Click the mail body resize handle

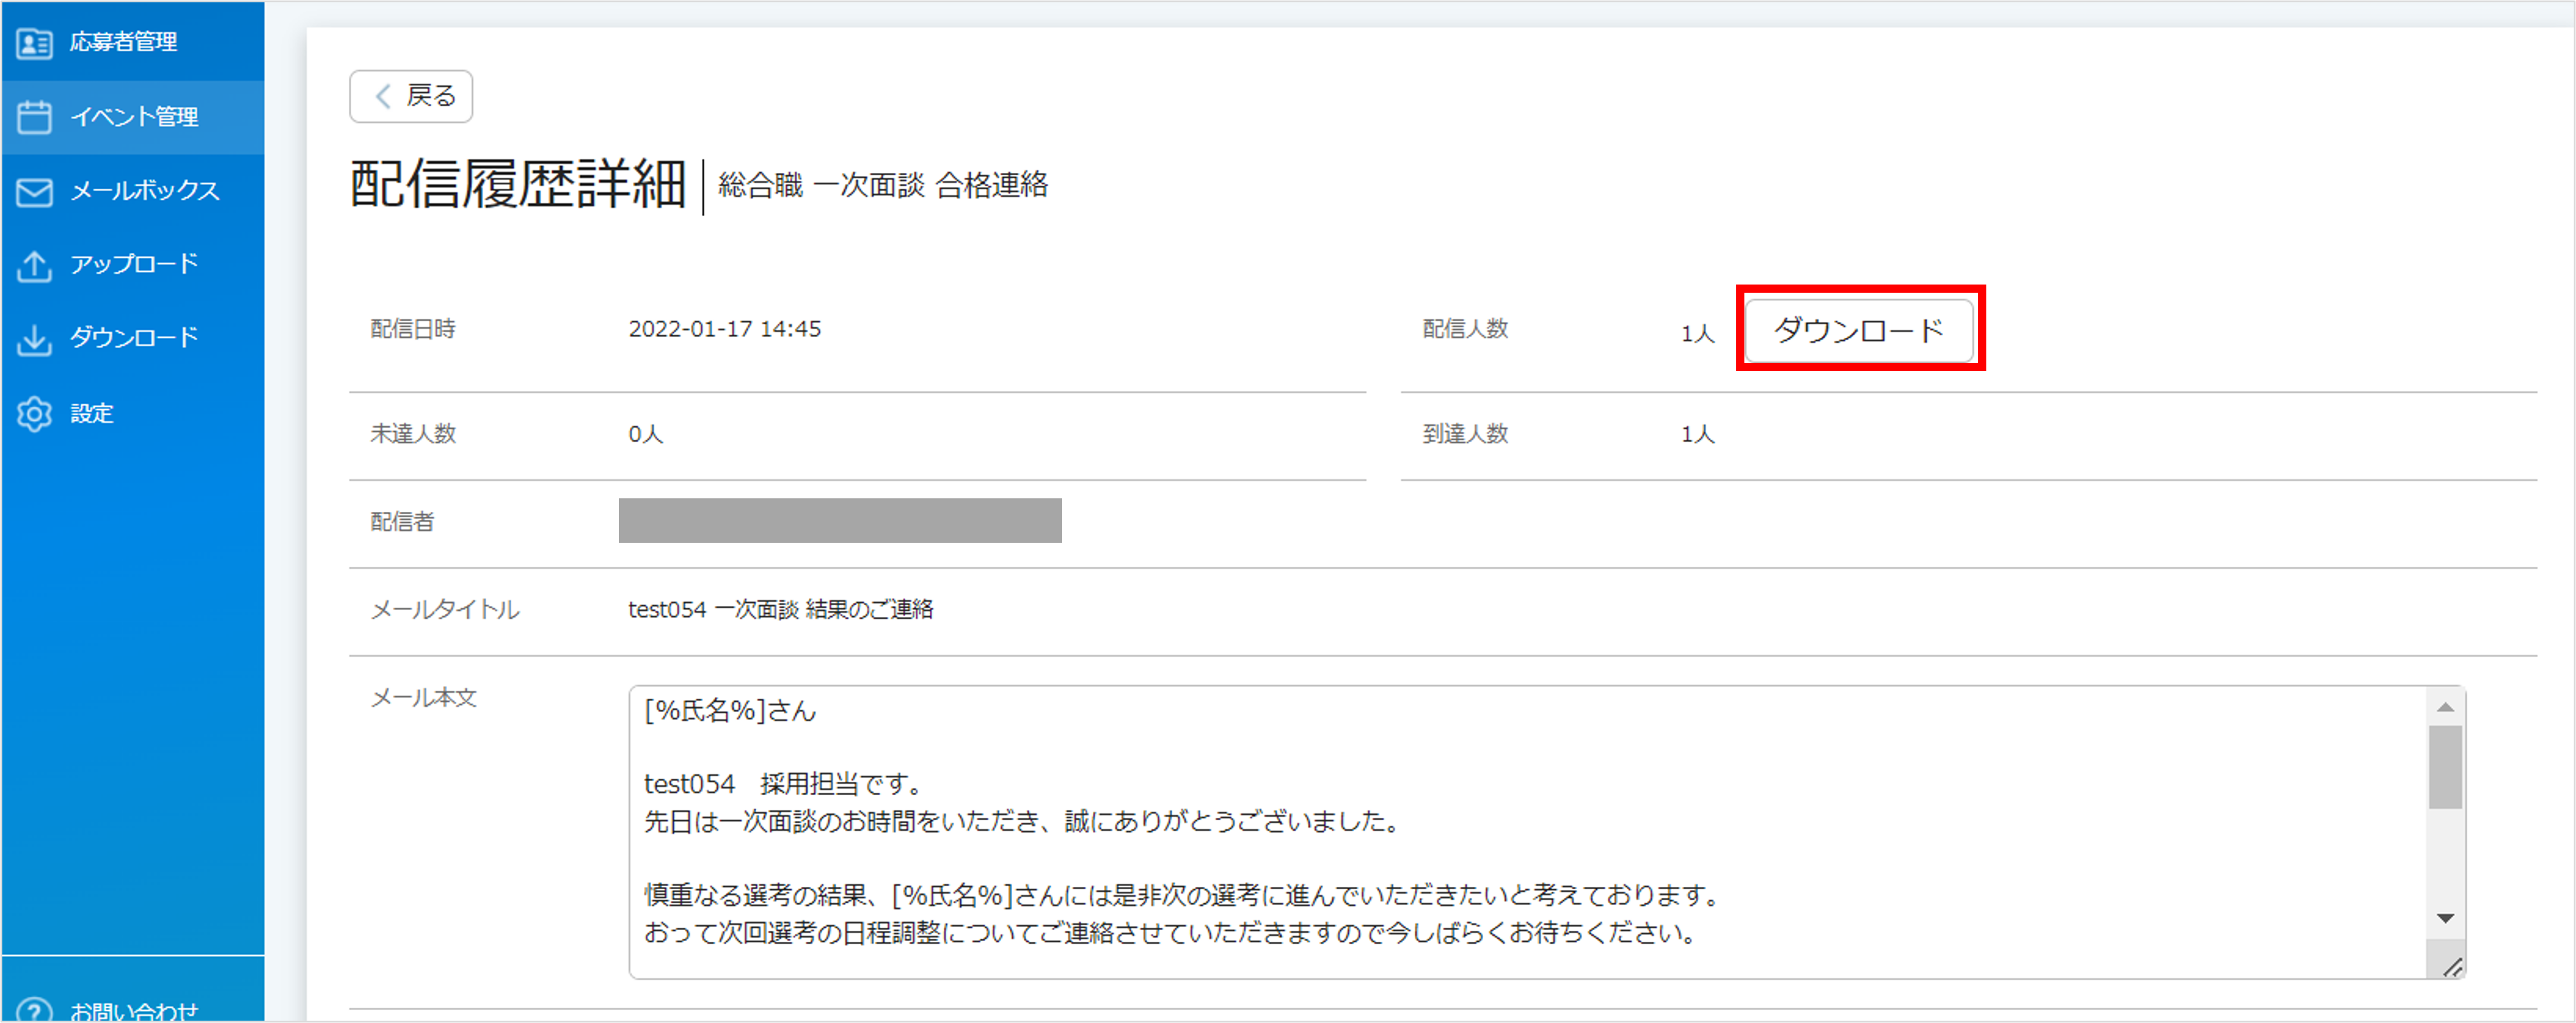tap(2452, 966)
